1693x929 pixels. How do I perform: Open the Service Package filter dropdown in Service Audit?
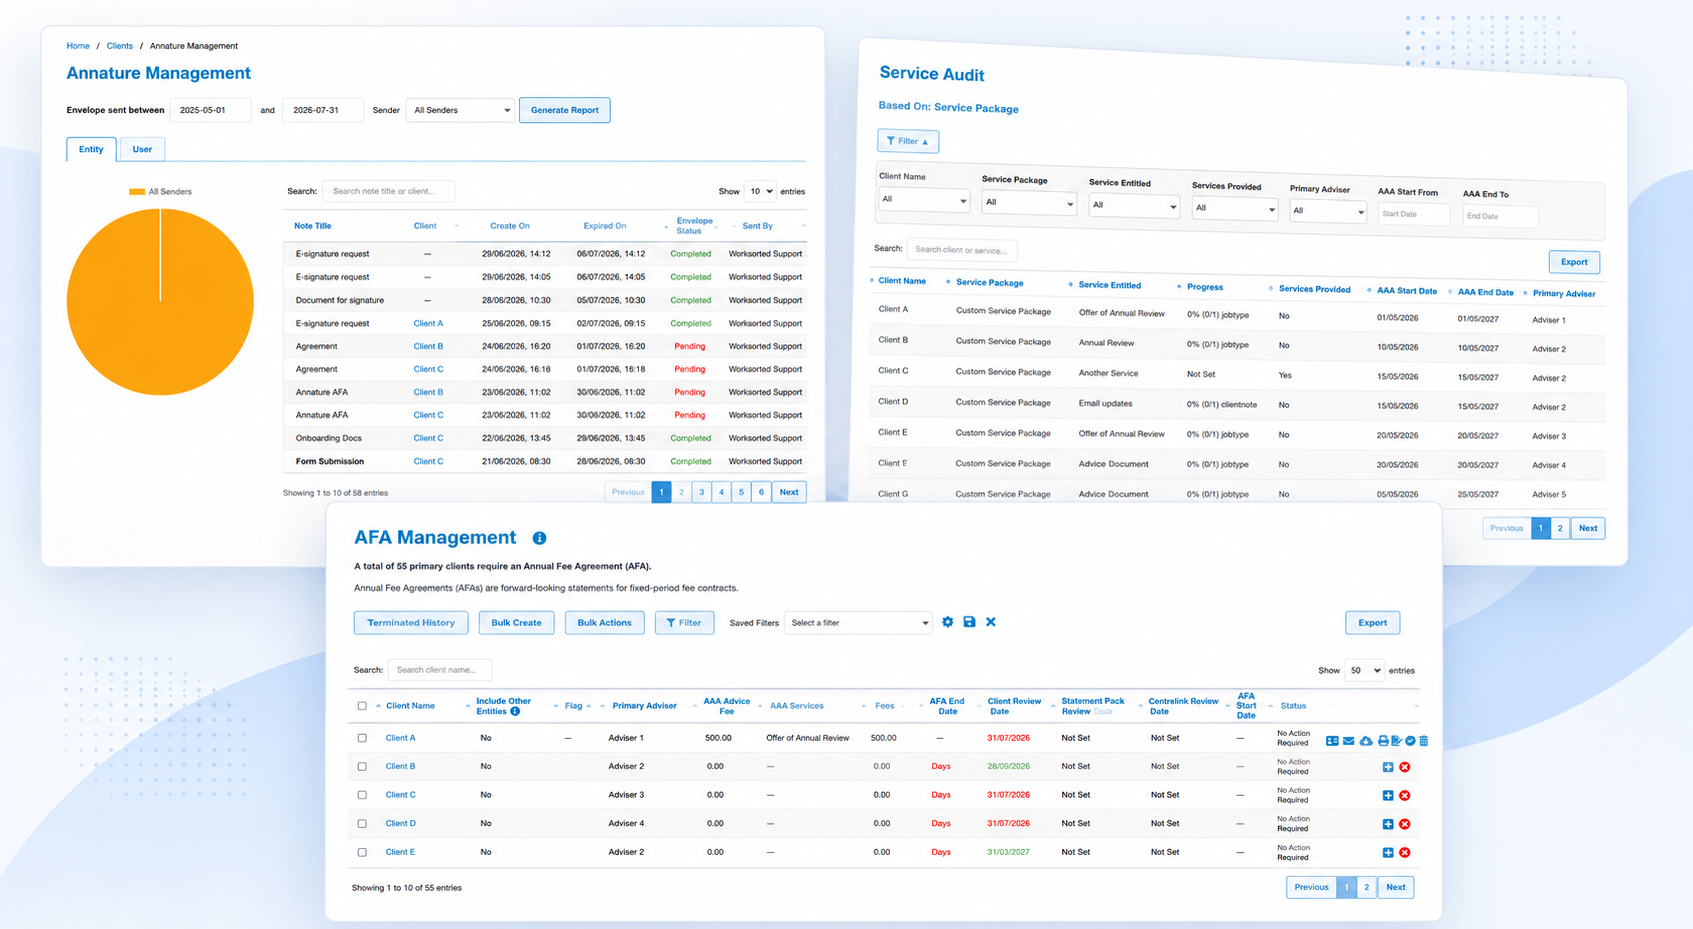coord(1029,203)
